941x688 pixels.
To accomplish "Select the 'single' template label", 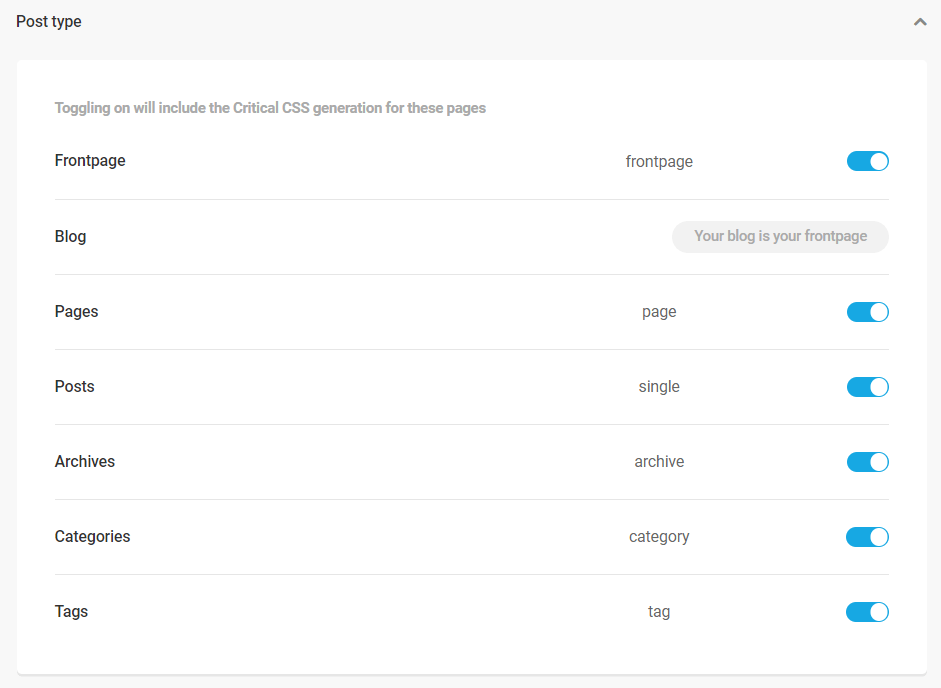I will pyautogui.click(x=659, y=386).
